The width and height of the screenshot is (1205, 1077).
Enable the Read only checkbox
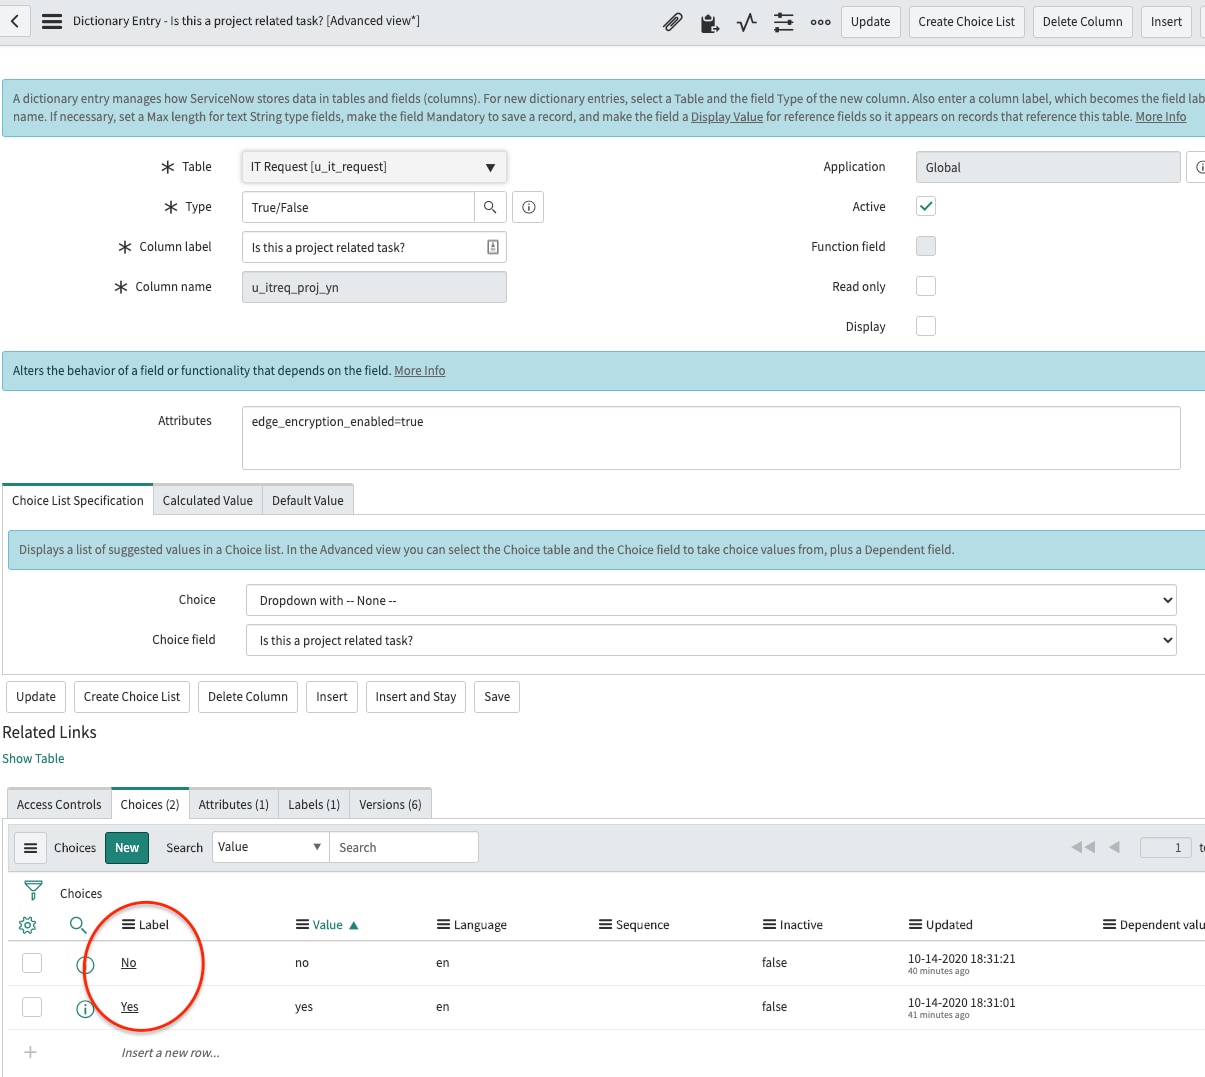[x=926, y=286]
